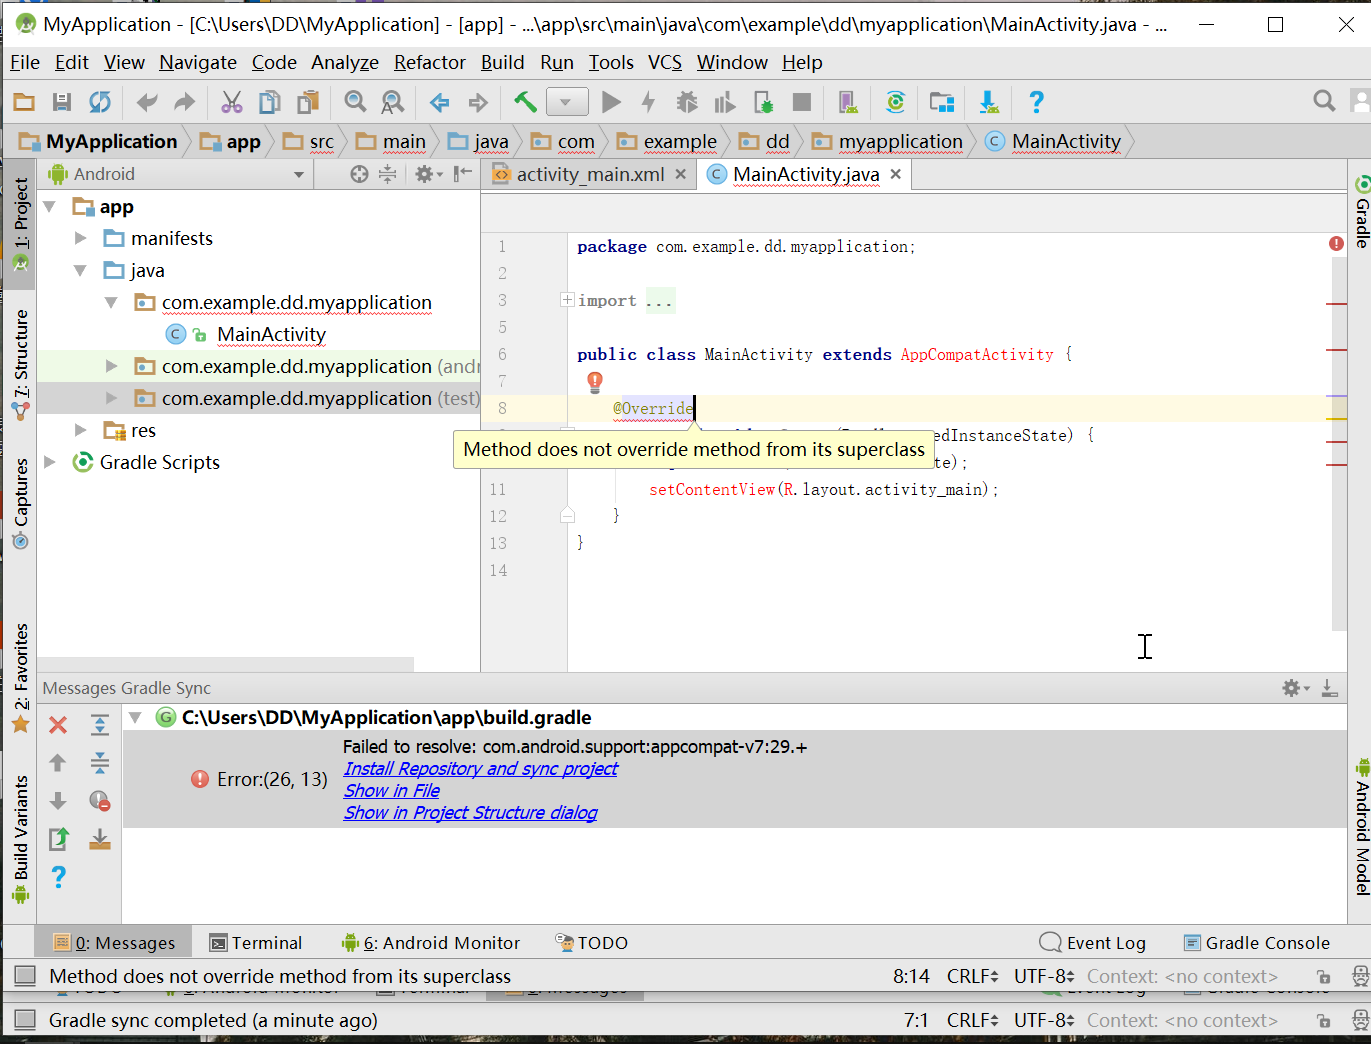Click the Stop square toolbar icon
Image resolution: width=1371 pixels, height=1044 pixels.
pyautogui.click(x=801, y=101)
